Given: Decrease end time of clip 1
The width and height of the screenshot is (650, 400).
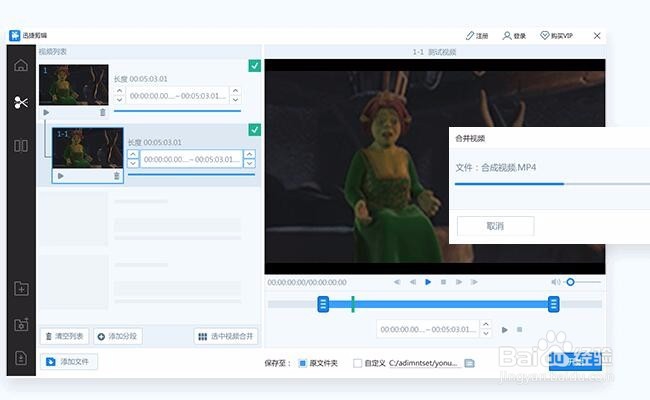Looking at the screenshot, I should pyautogui.click(x=235, y=100).
